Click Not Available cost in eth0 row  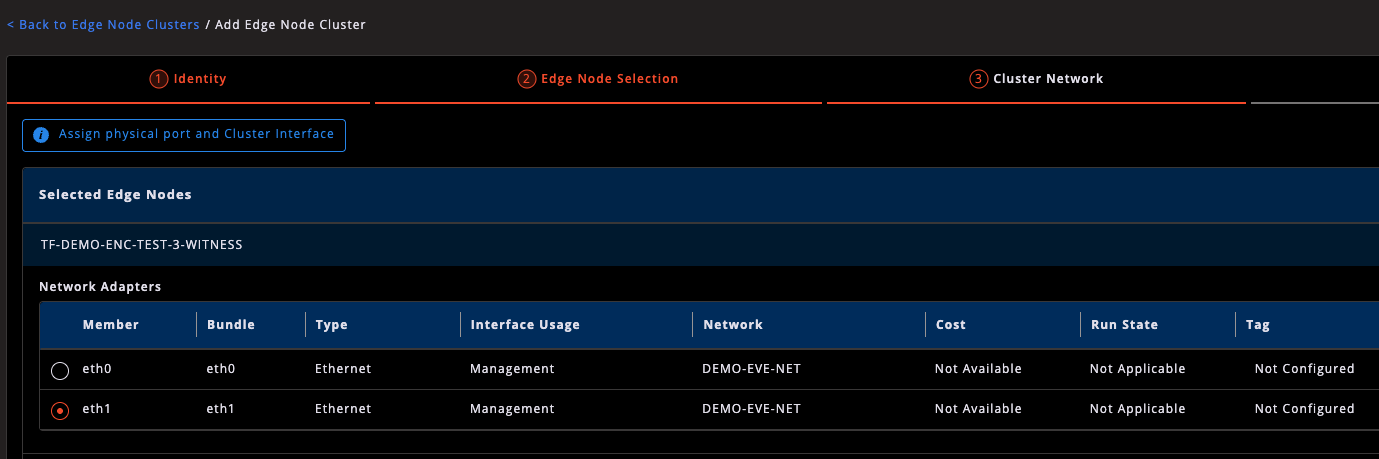978,369
